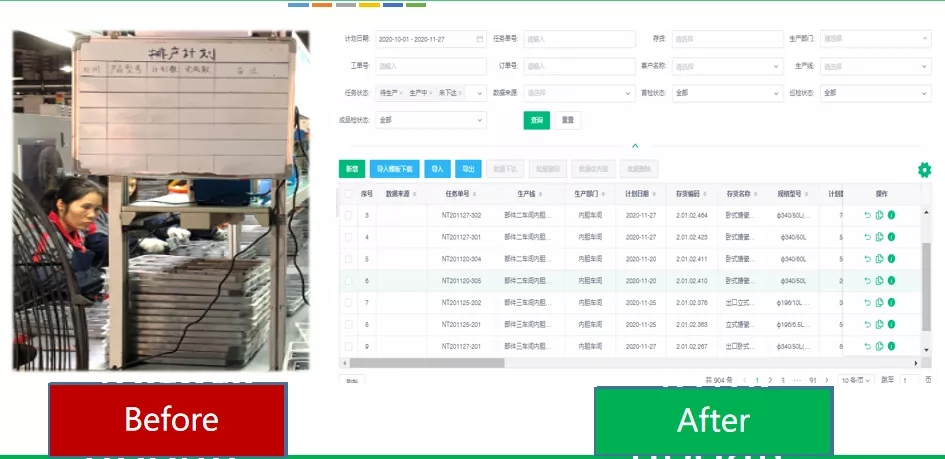Click the undo arrow icon in row 3
The height and width of the screenshot is (459, 945).
click(x=867, y=215)
